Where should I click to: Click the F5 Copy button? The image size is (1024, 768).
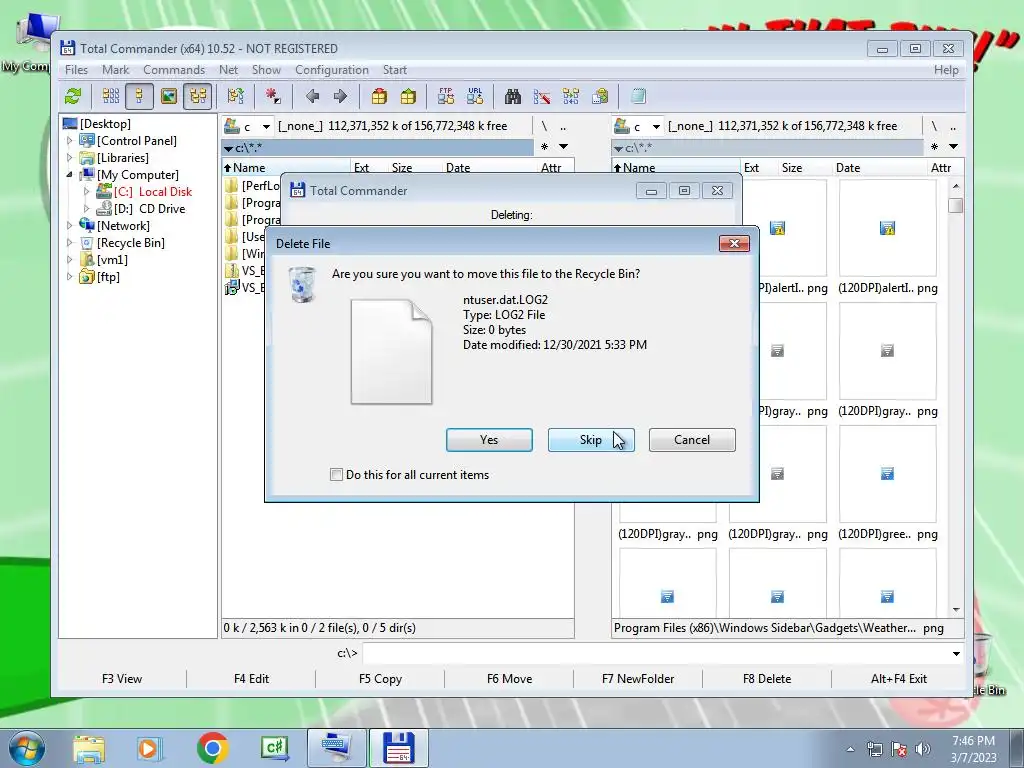pyautogui.click(x=380, y=679)
